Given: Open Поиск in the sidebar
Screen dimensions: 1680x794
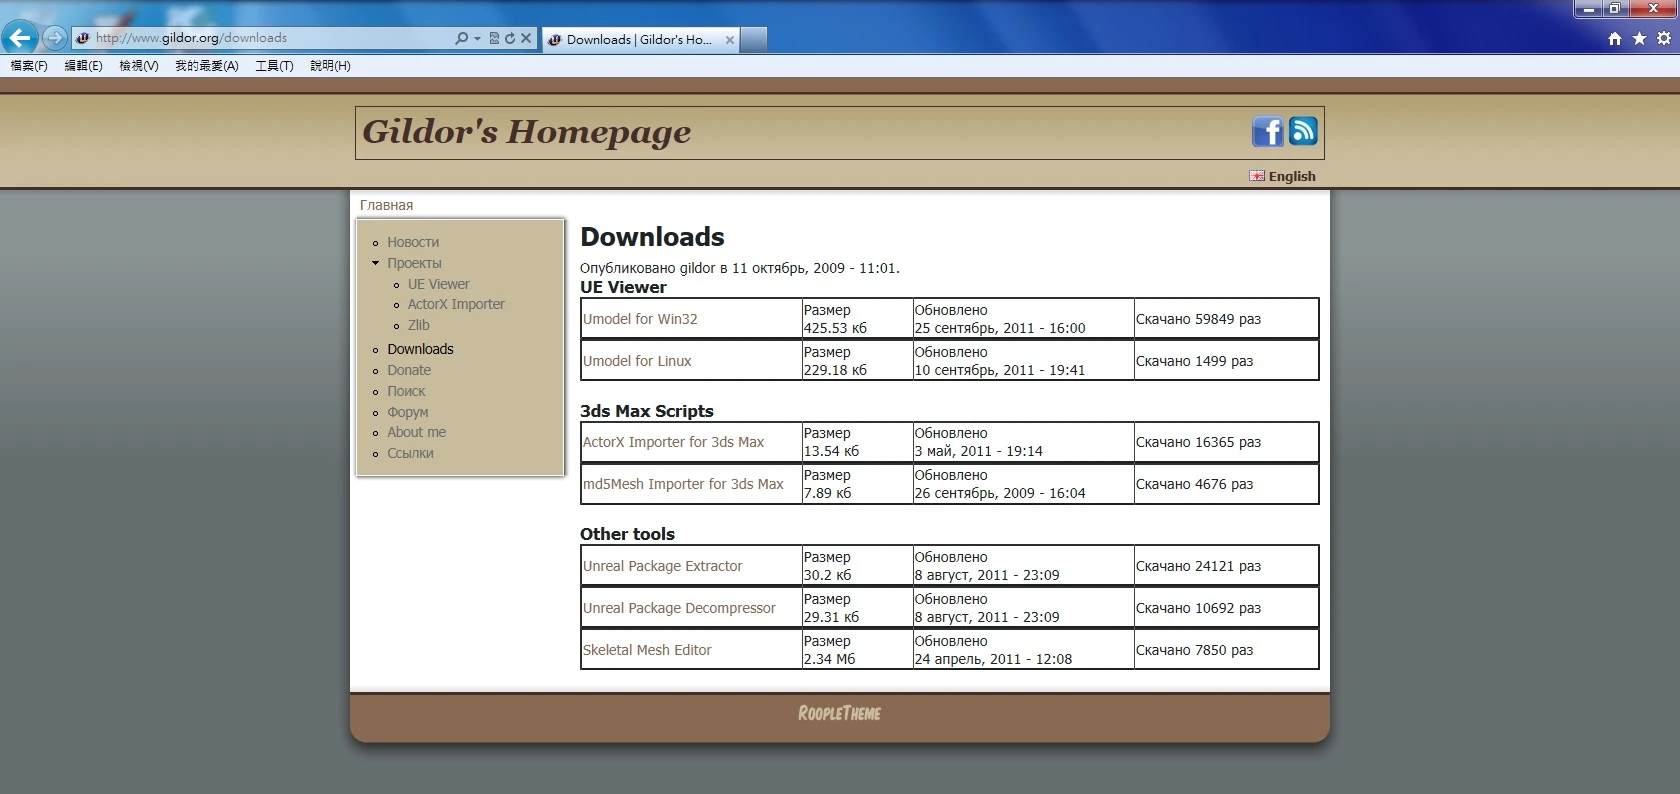Looking at the screenshot, I should 406,391.
